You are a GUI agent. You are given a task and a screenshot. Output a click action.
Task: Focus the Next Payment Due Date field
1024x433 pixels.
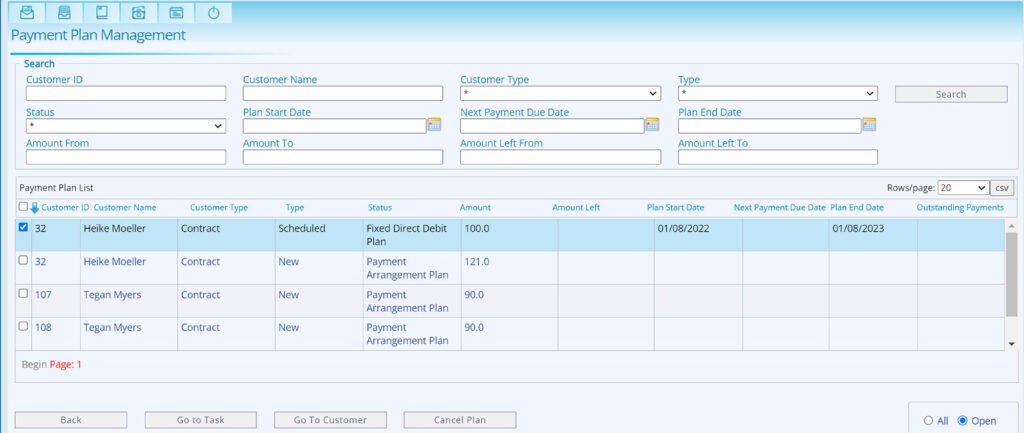point(552,126)
